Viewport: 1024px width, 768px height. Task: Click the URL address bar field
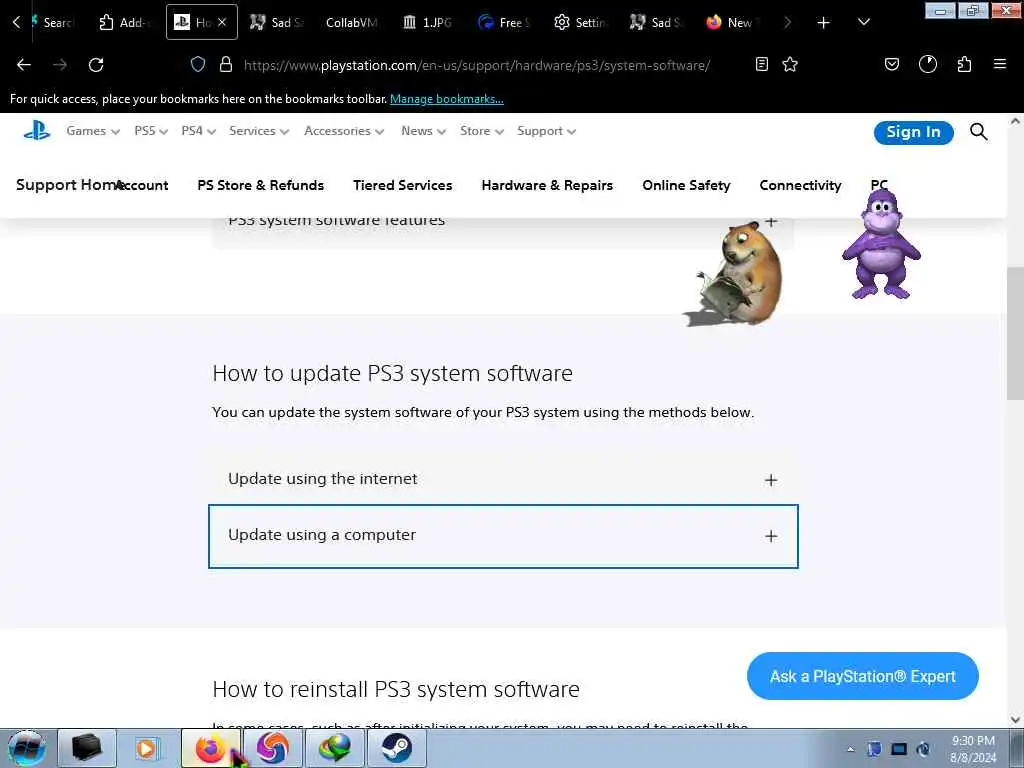tap(477, 65)
